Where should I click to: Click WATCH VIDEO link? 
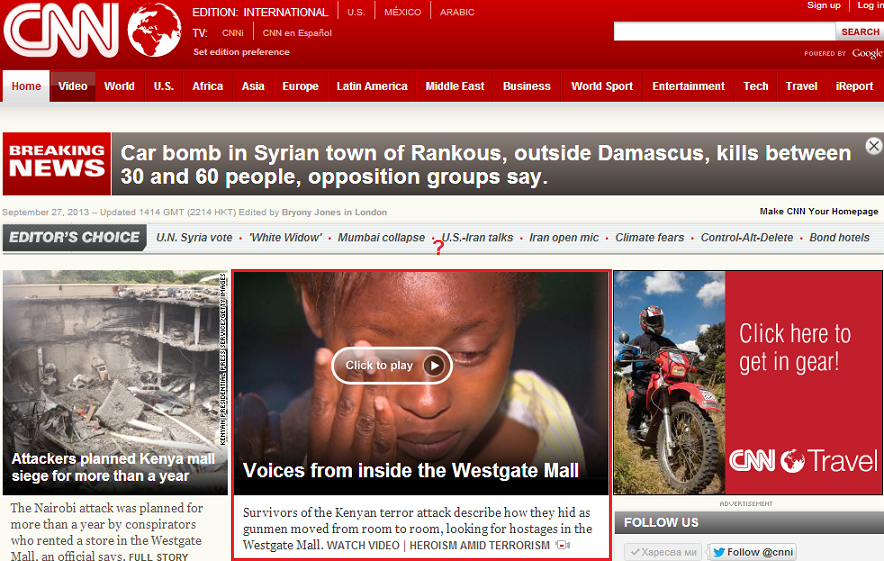point(363,545)
